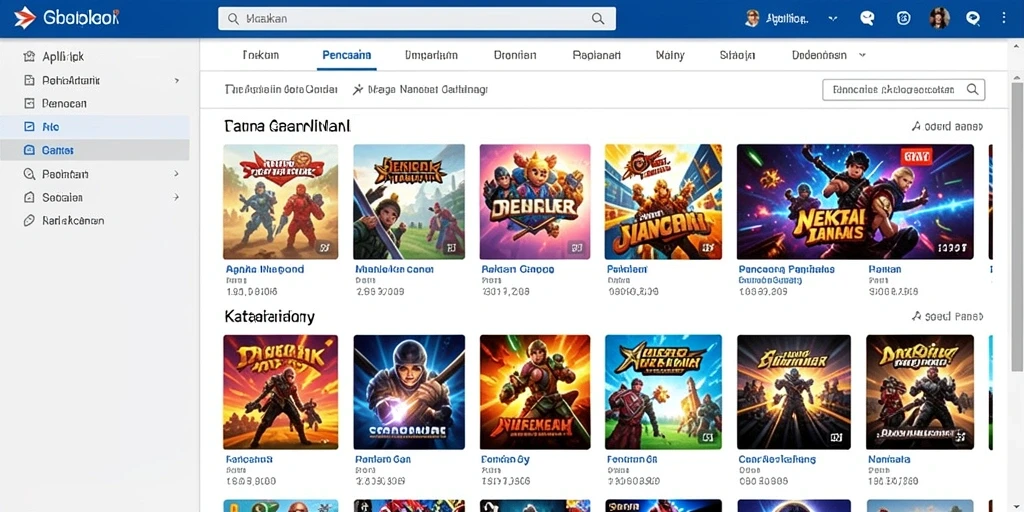Click the circular badge icon in header

pyautogui.click(x=904, y=18)
